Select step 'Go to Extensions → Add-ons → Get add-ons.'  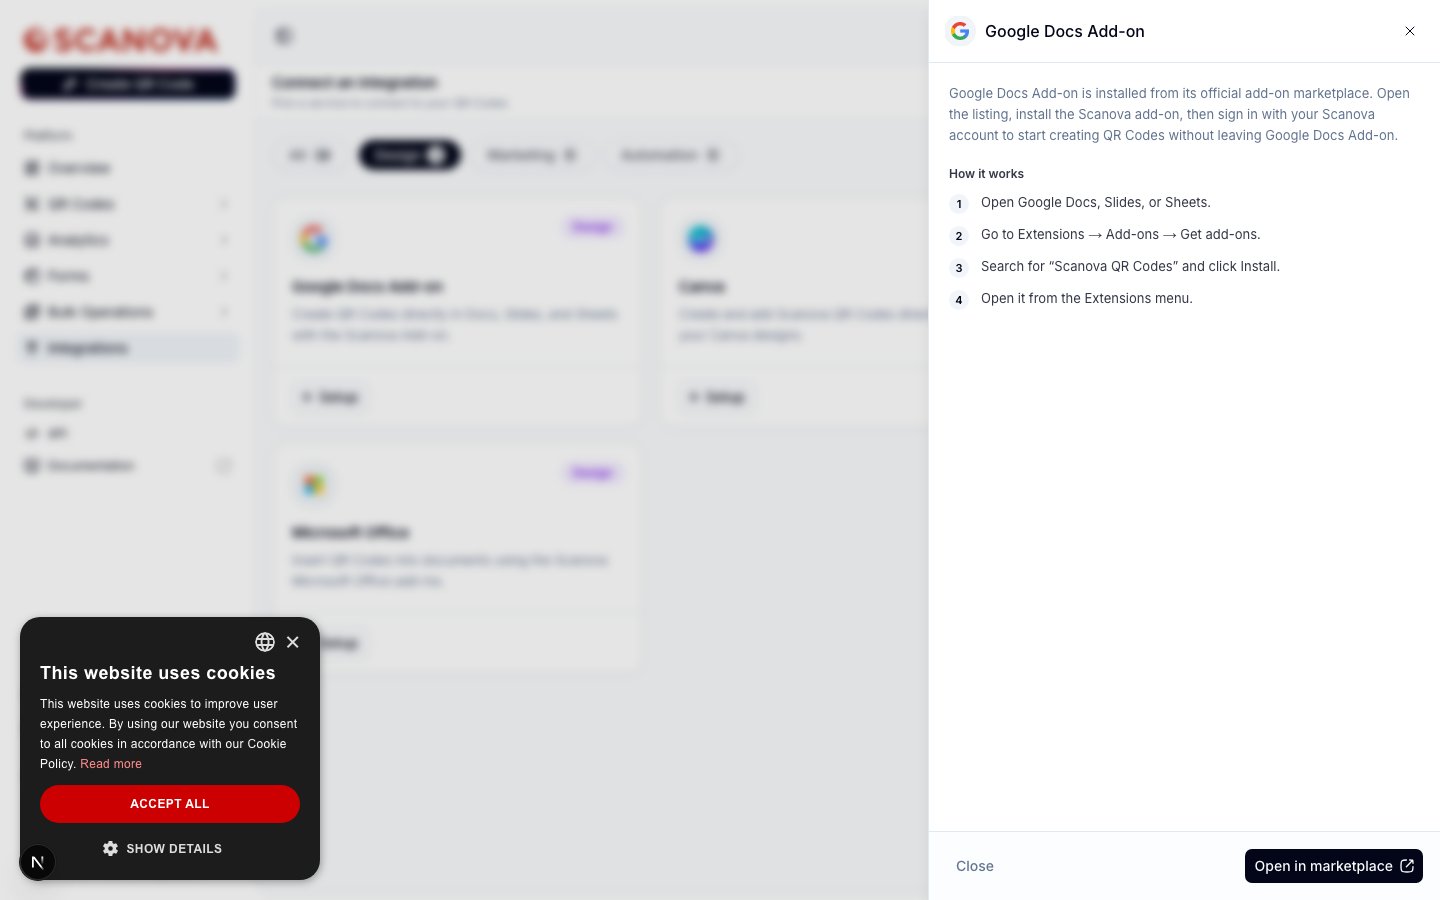tap(1120, 235)
